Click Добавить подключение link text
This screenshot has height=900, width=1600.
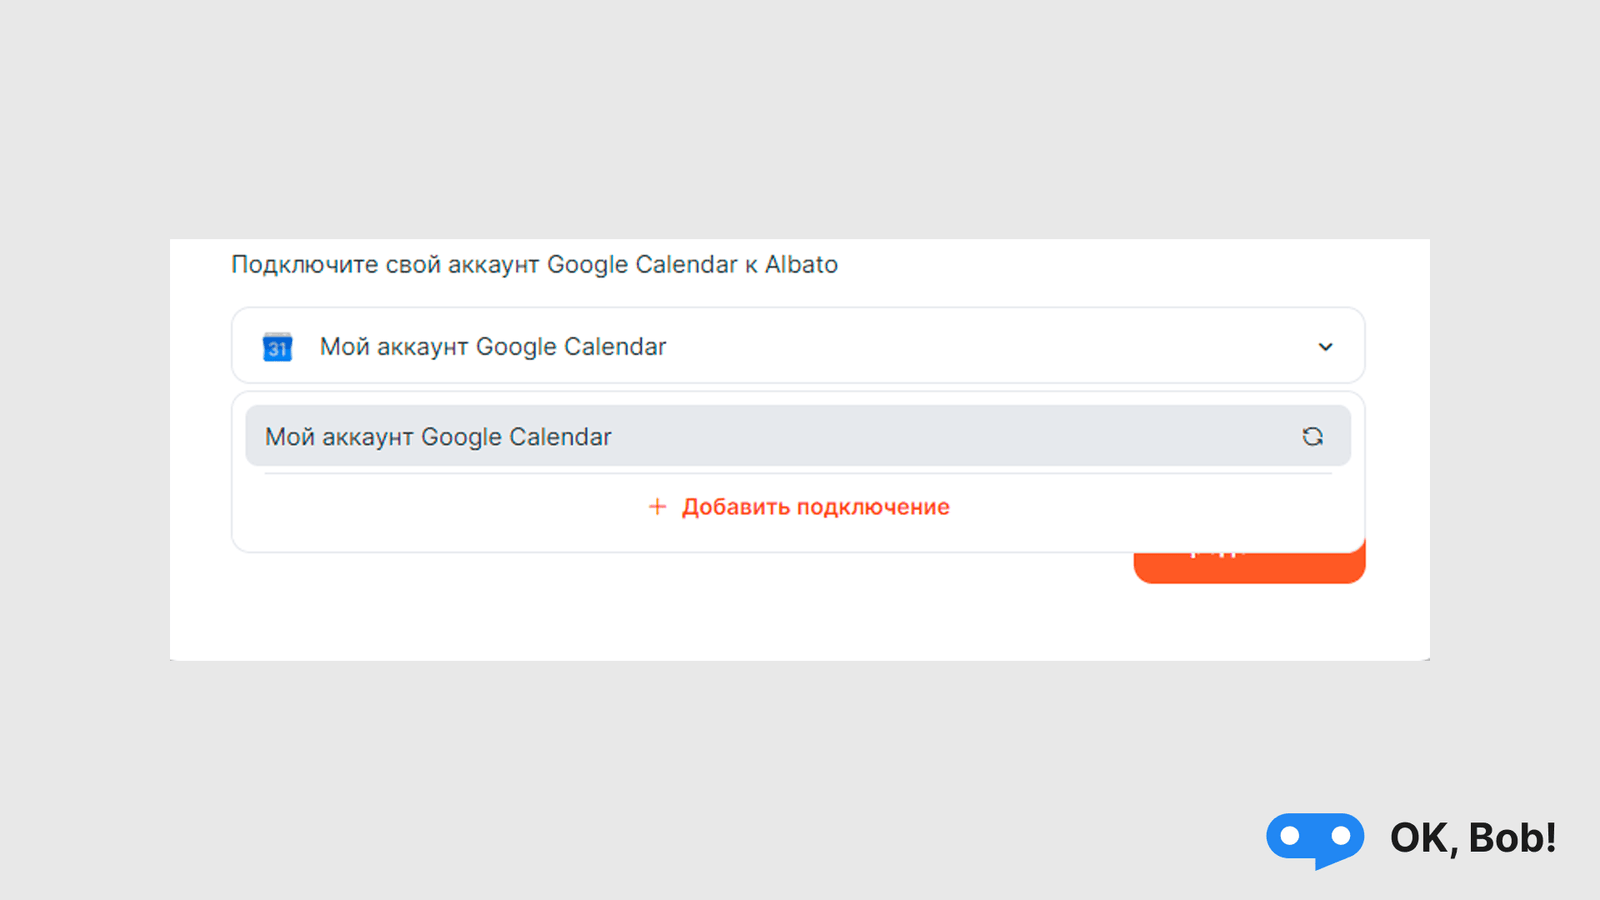pos(816,507)
